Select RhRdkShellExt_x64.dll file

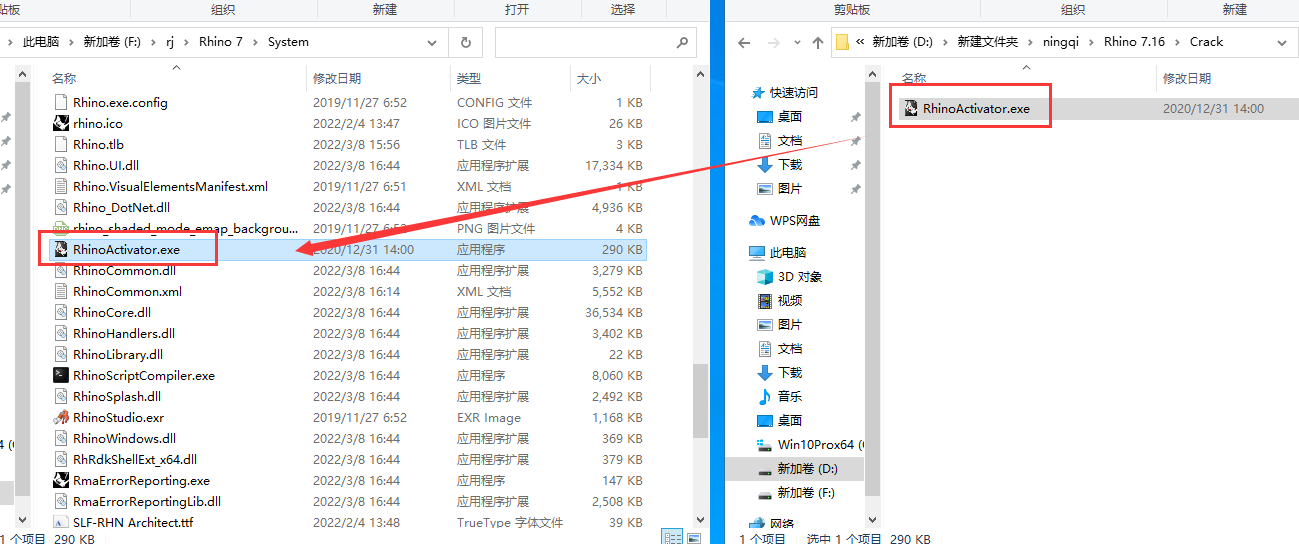click(134, 459)
